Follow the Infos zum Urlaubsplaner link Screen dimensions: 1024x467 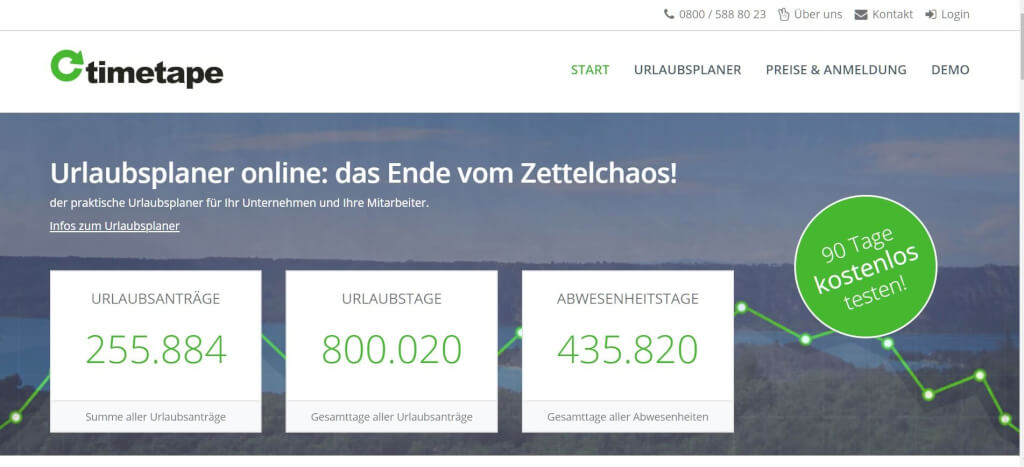point(114,226)
